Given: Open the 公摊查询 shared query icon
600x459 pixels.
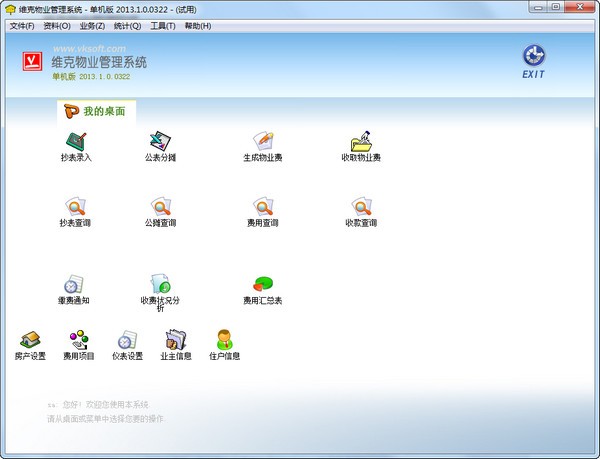Looking at the screenshot, I should (x=160, y=207).
